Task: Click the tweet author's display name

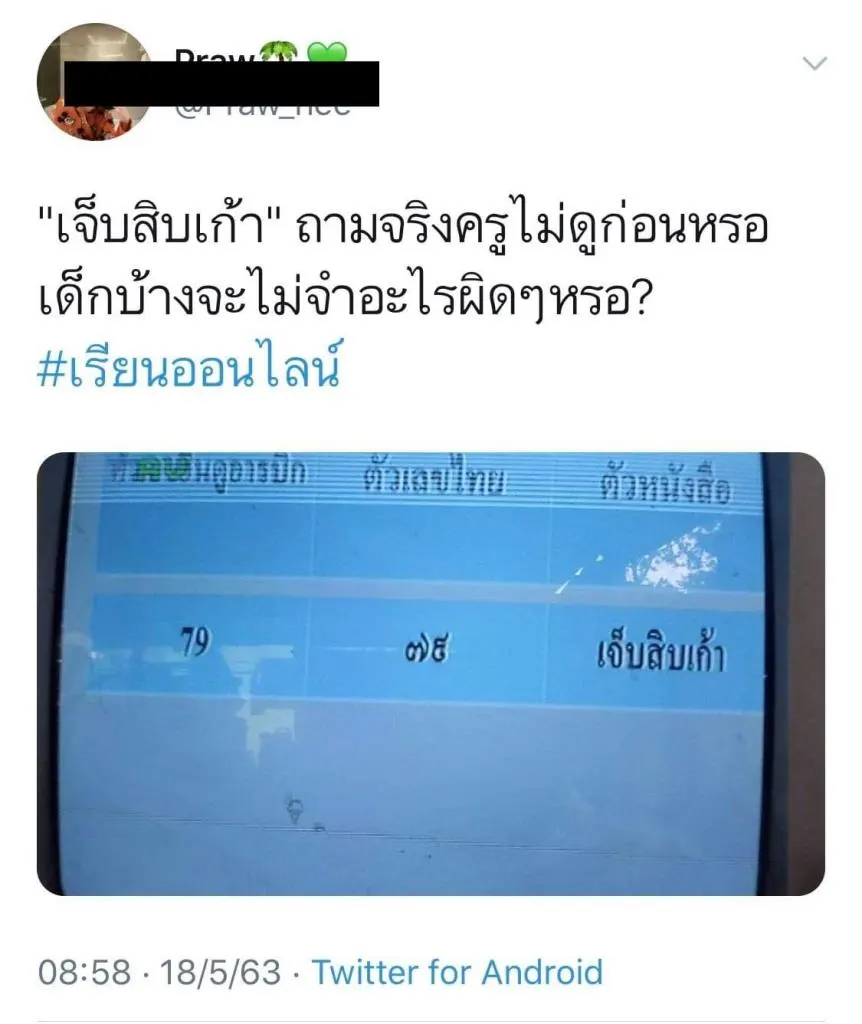Action: pyautogui.click(x=216, y=57)
